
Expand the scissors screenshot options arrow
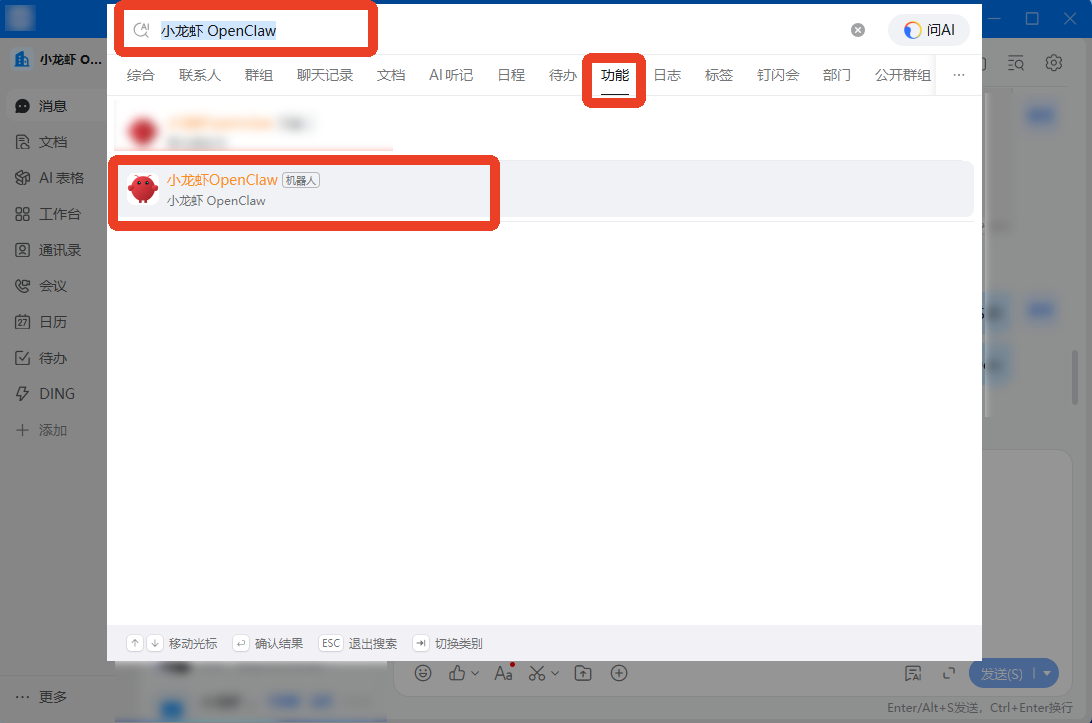(x=555, y=673)
